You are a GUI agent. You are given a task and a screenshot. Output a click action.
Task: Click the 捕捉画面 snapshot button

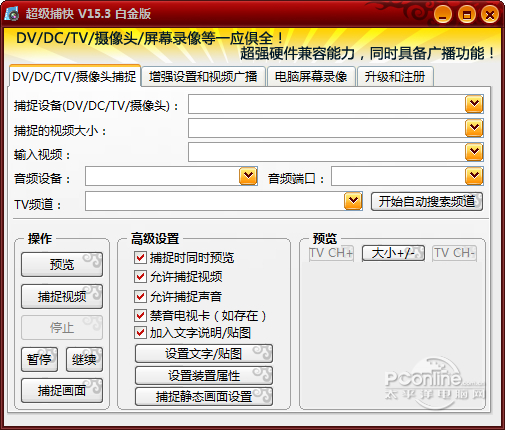(x=62, y=390)
